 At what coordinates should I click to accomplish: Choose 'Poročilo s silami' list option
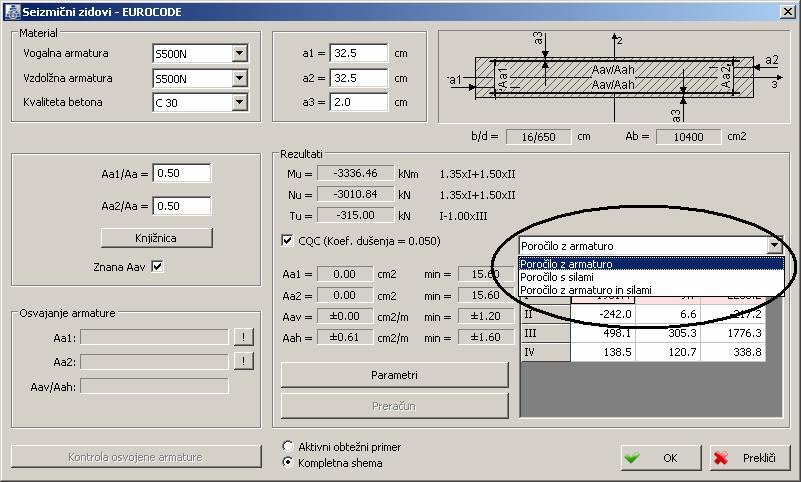click(651, 277)
